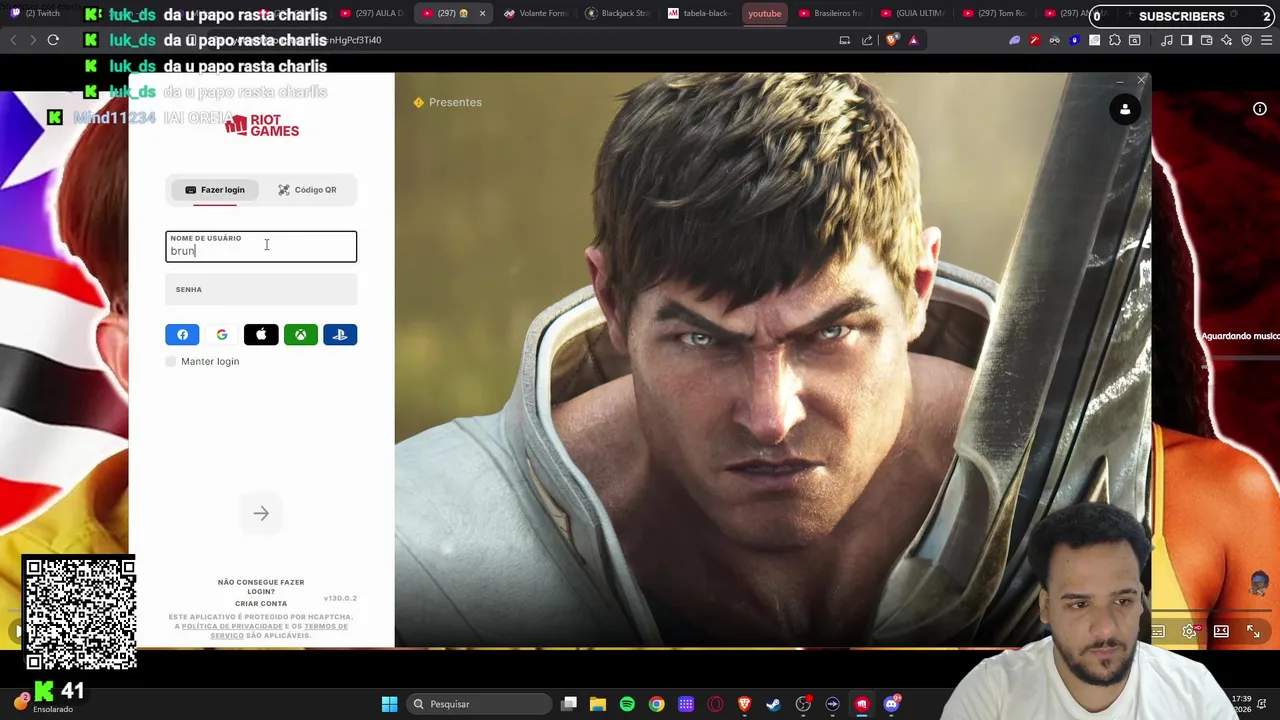Switch to the Twitch browser tab
This screenshot has width=1280, height=720.
coord(37,13)
